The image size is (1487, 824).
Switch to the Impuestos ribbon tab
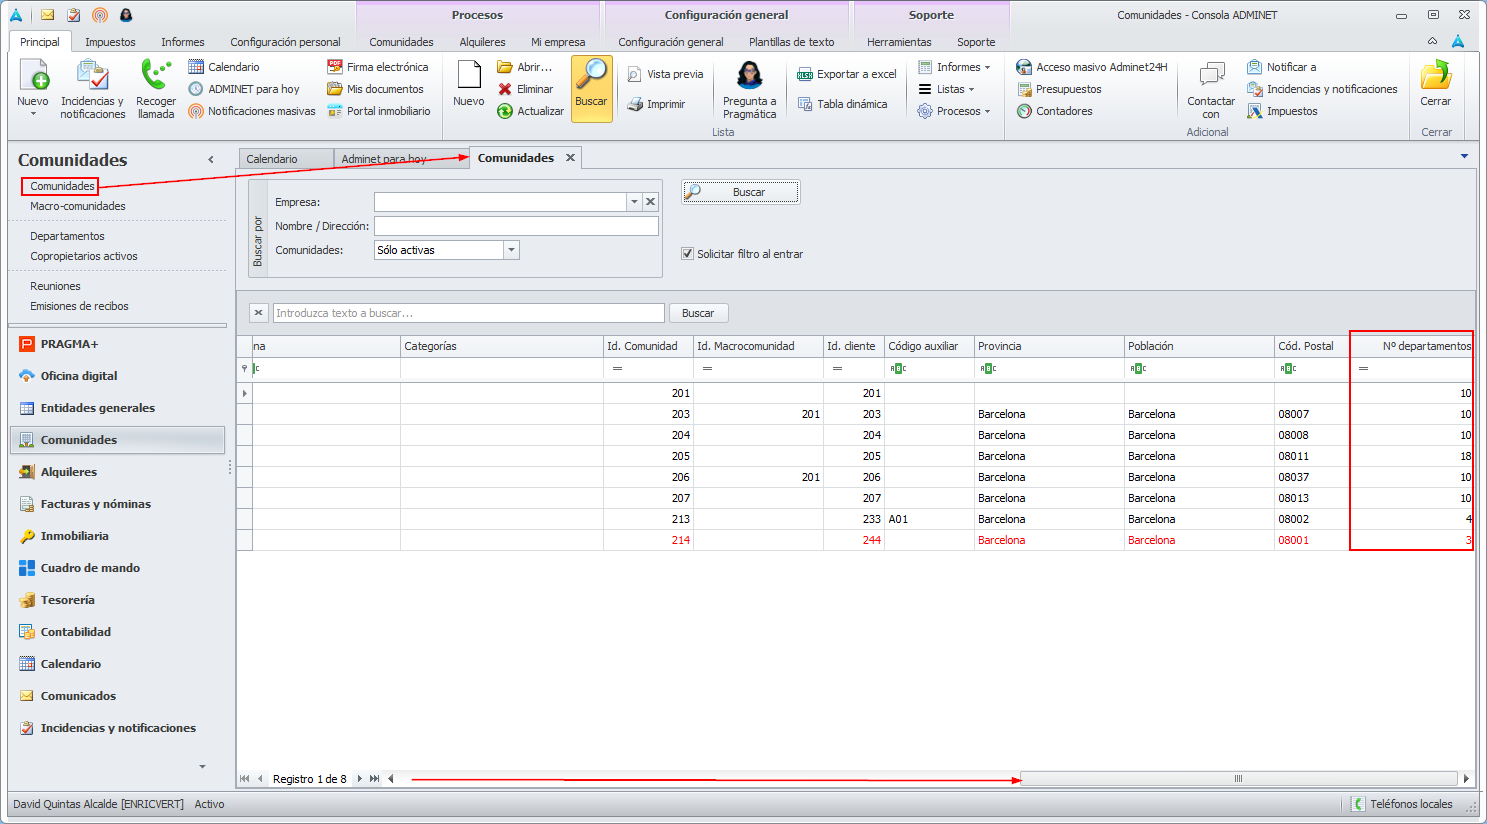[110, 42]
